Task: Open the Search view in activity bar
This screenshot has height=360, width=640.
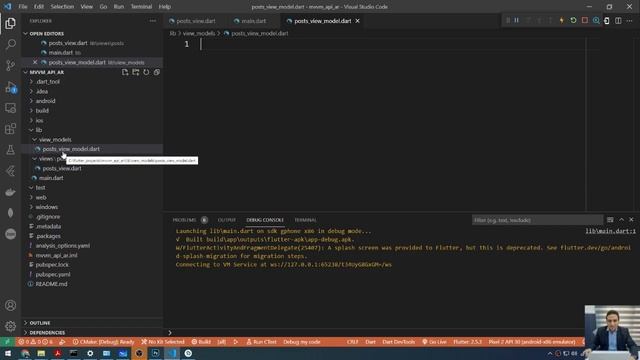Action: point(10,44)
